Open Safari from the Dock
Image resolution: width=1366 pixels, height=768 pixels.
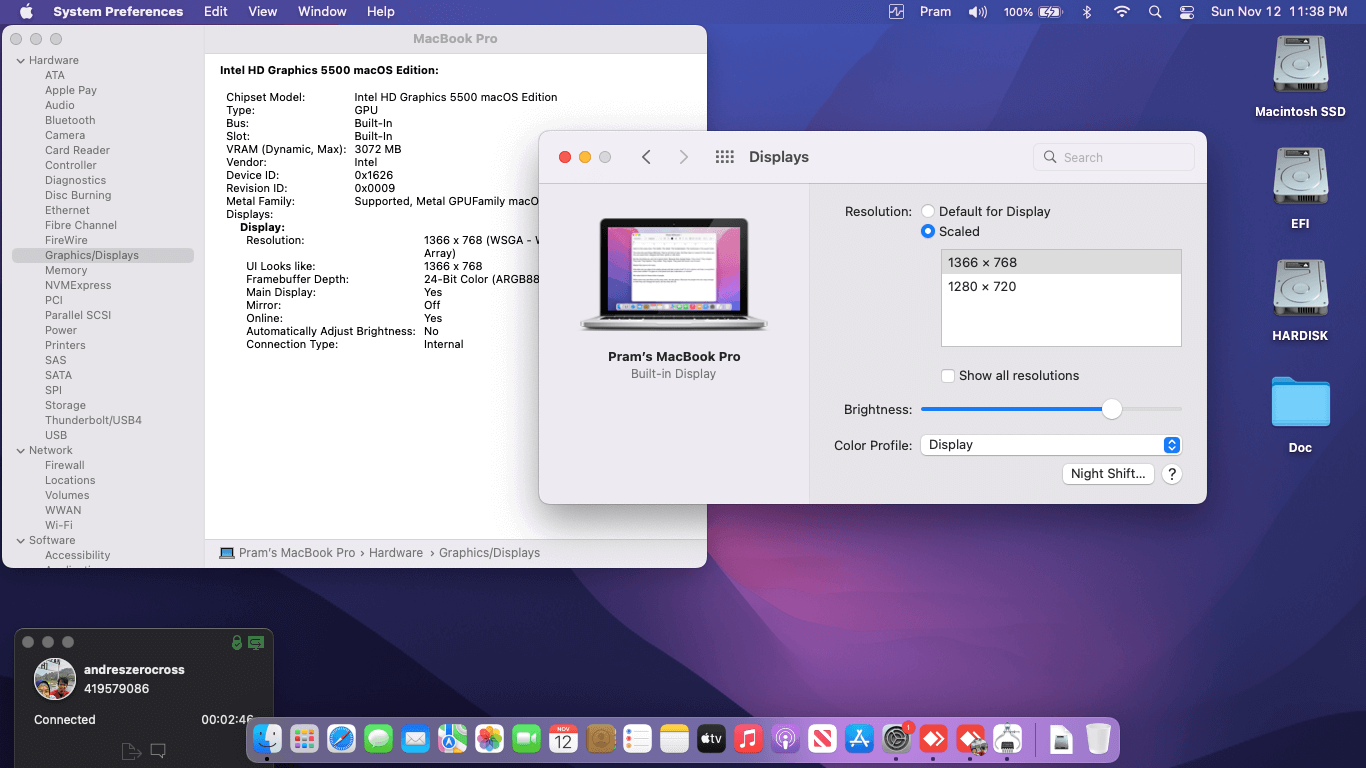point(341,739)
